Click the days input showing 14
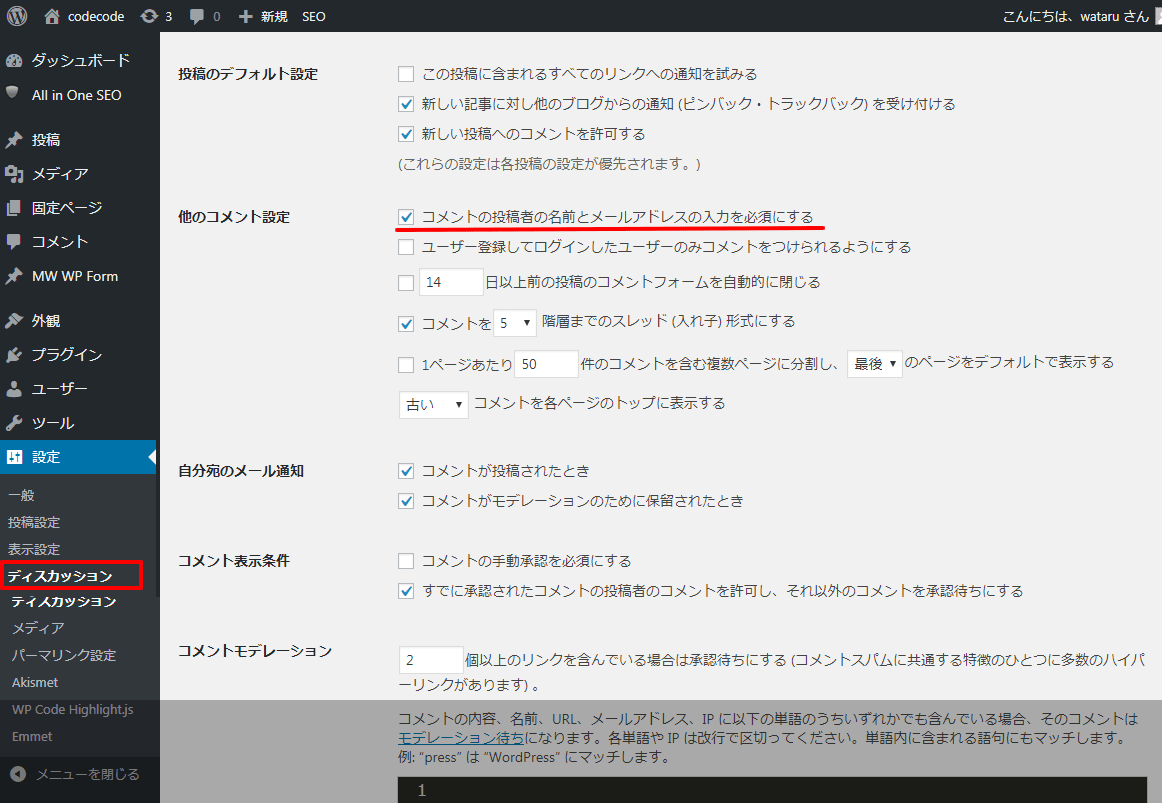The height and width of the screenshot is (803, 1162). (450, 282)
